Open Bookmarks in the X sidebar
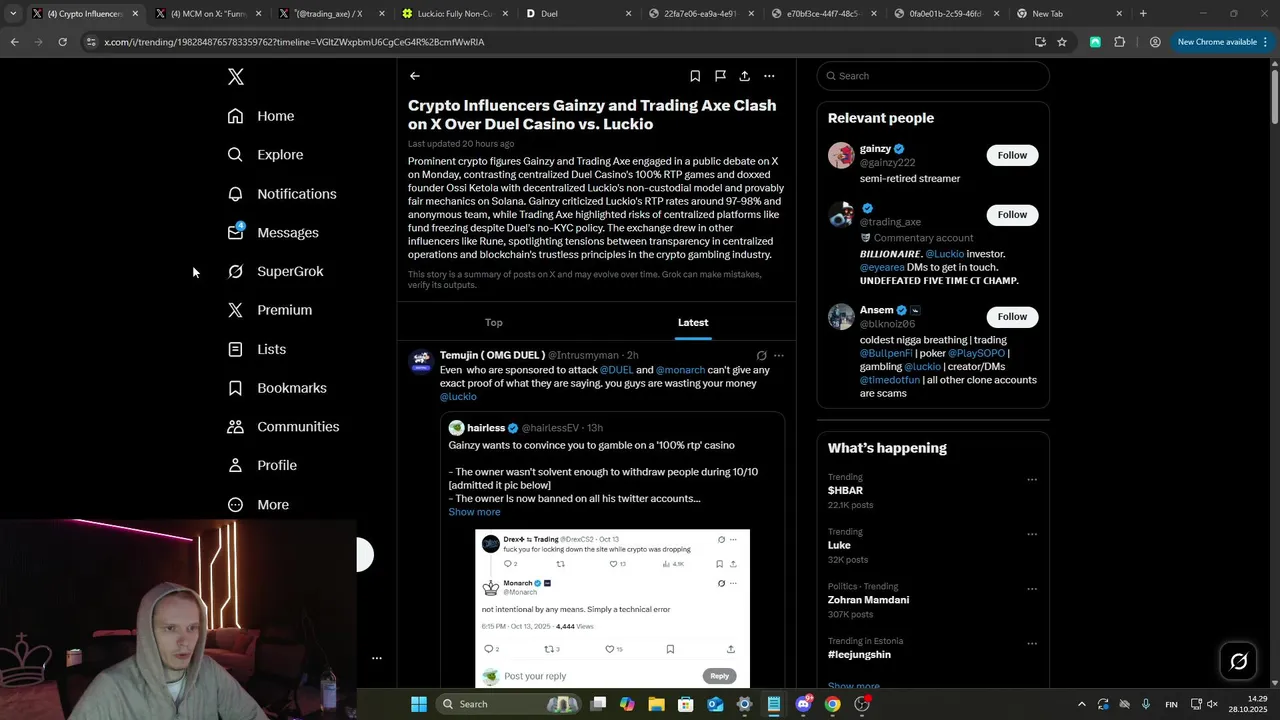The width and height of the screenshot is (1280, 720). coord(277,388)
